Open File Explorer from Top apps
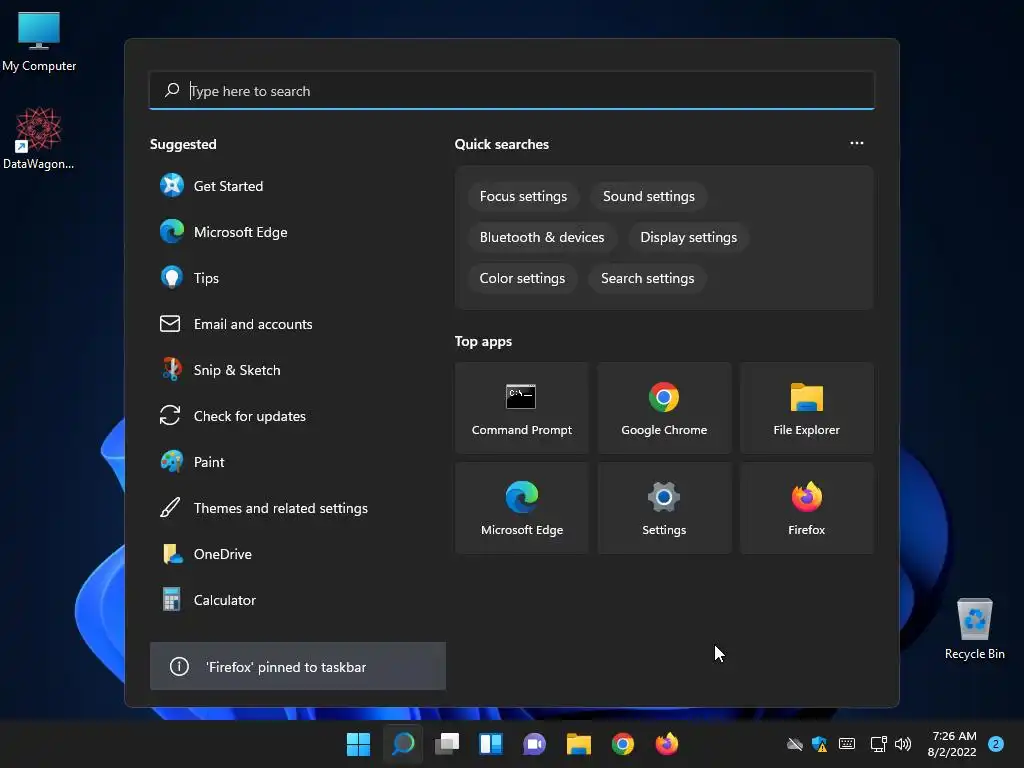Image resolution: width=1024 pixels, height=768 pixels. pyautogui.click(x=807, y=408)
